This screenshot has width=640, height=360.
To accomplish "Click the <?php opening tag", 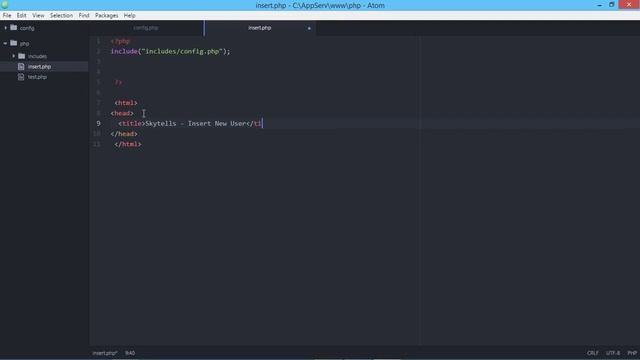I will point(120,41).
